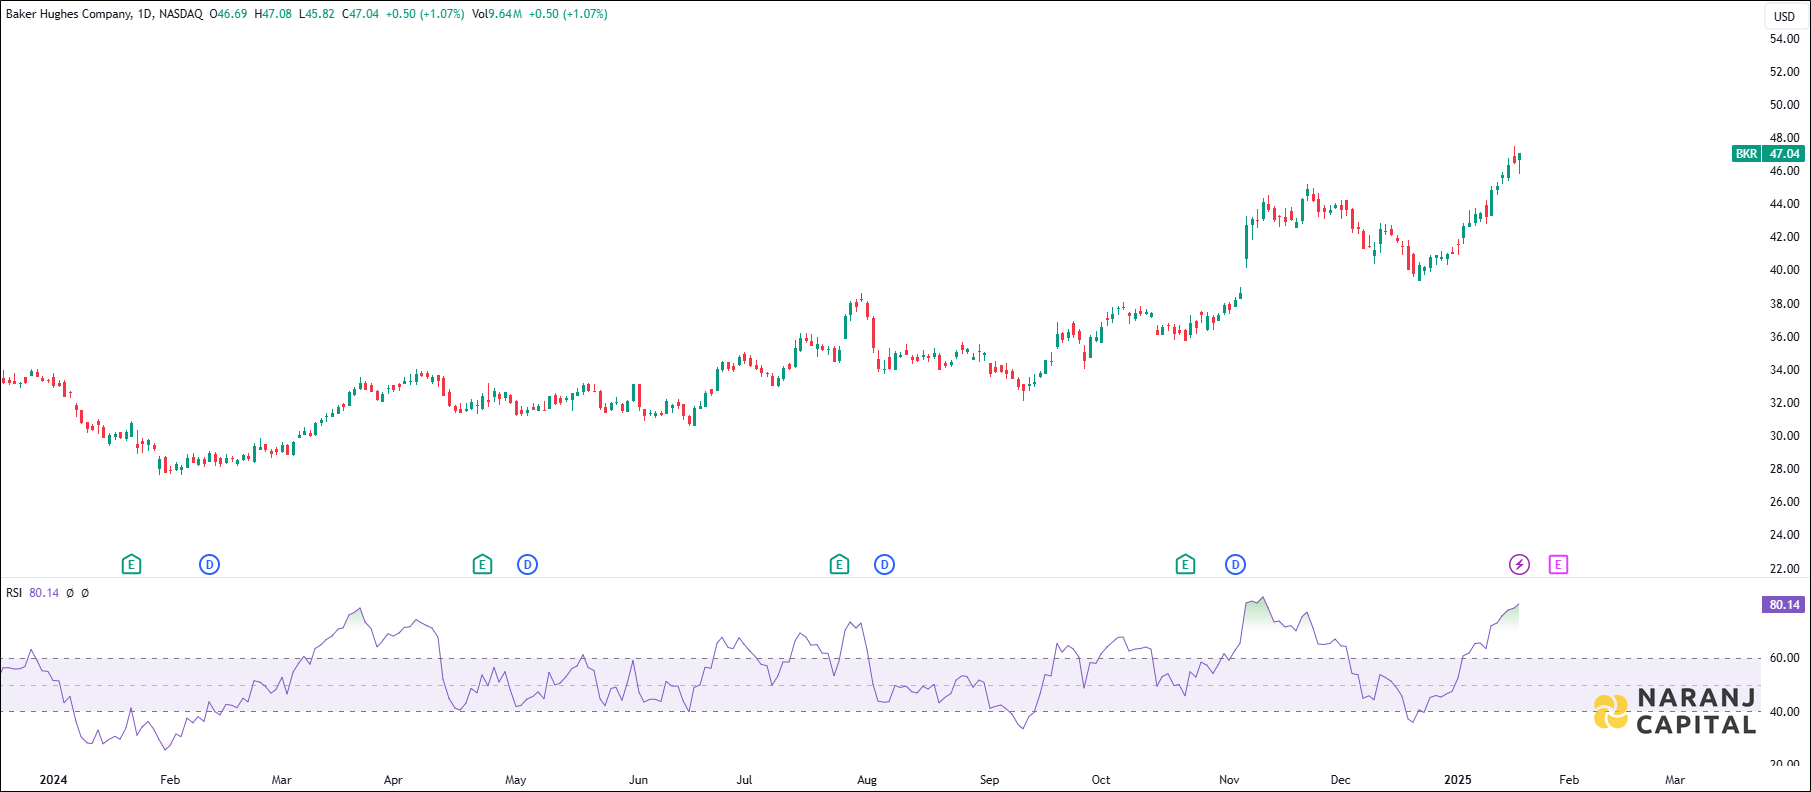The height and width of the screenshot is (792, 1811).
Task: Click the blue dividend D marker in February 2024
Action: pyautogui.click(x=209, y=565)
